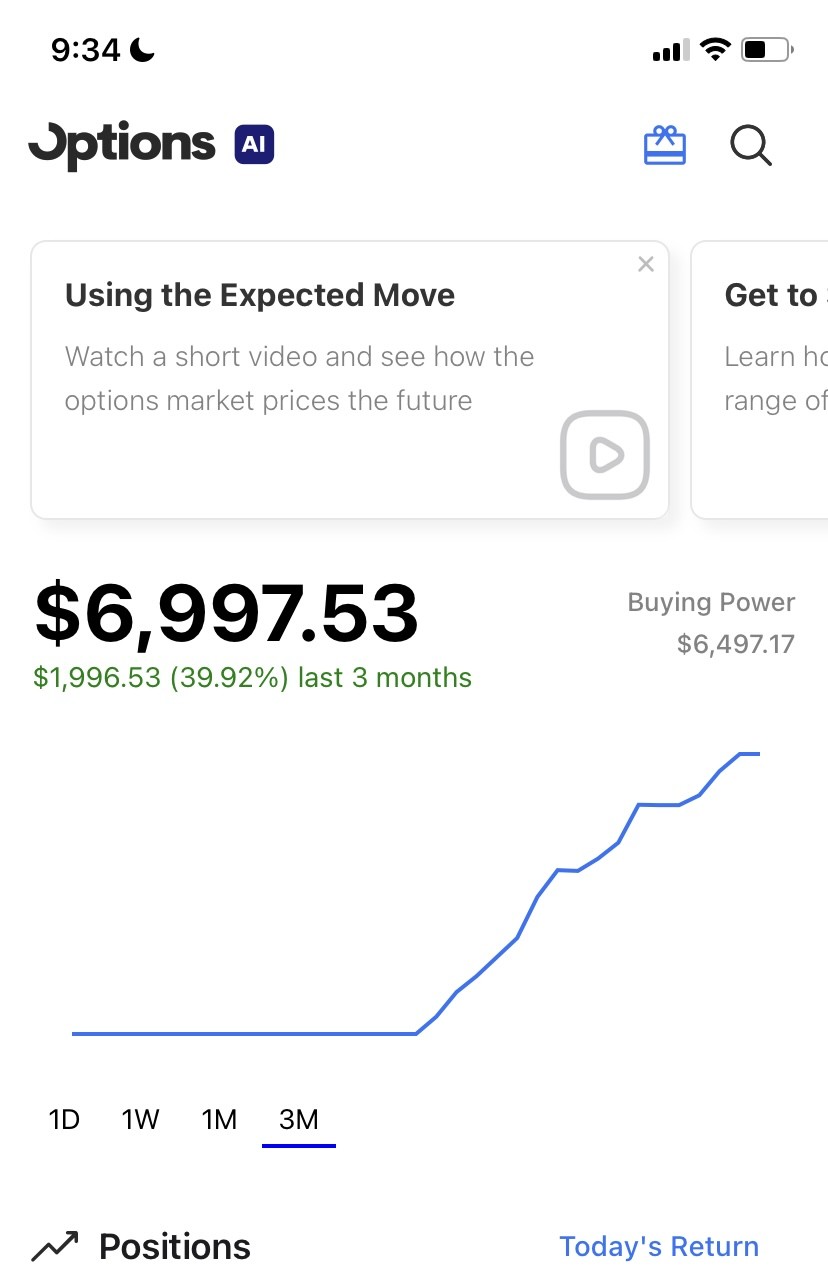Screen dimensions: 828x1282
Task: Tap the $6,997.53 account balance
Action: pyautogui.click(x=227, y=614)
